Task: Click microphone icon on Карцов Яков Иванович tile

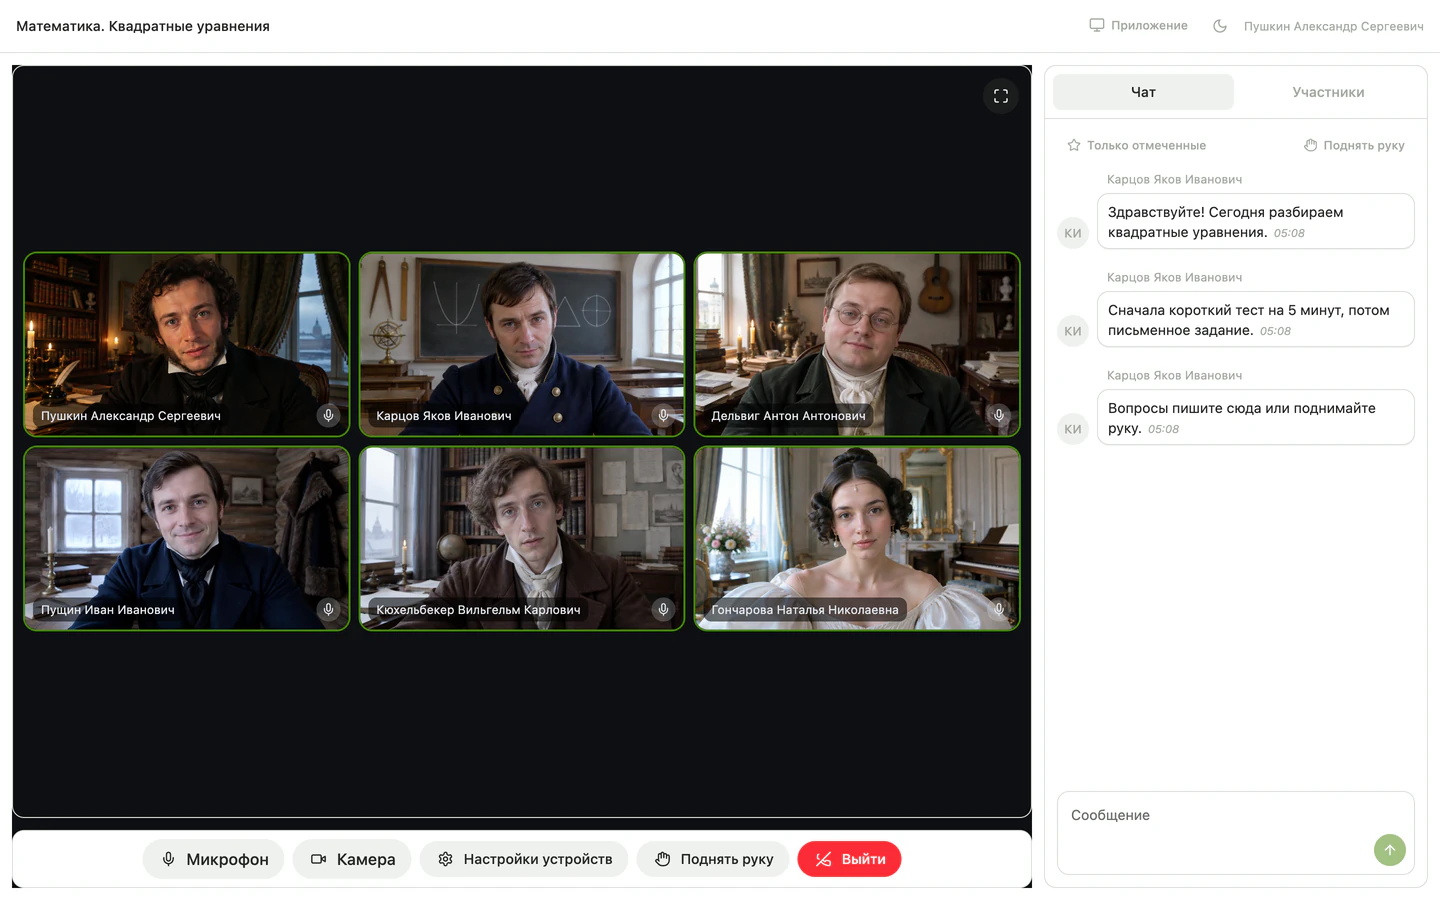Action: 663,415
